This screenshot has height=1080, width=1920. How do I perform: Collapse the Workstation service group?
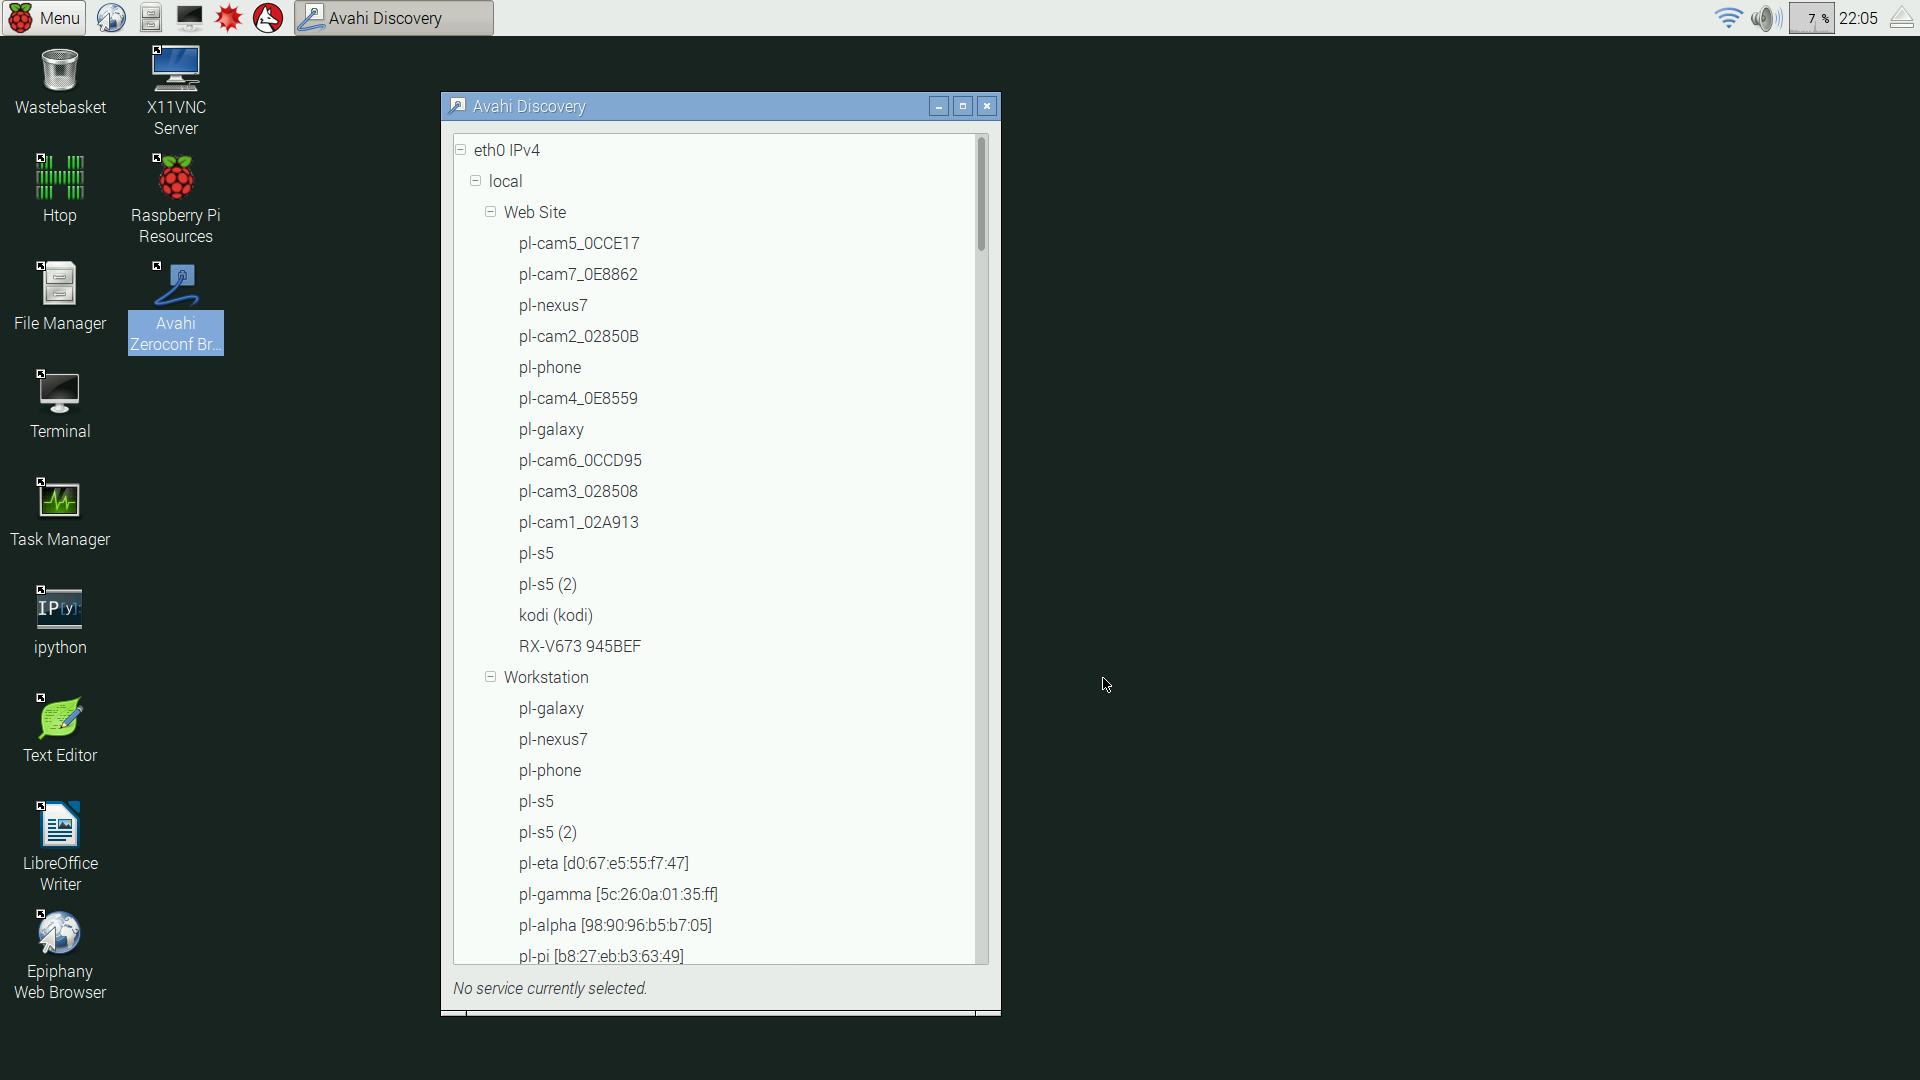click(491, 677)
